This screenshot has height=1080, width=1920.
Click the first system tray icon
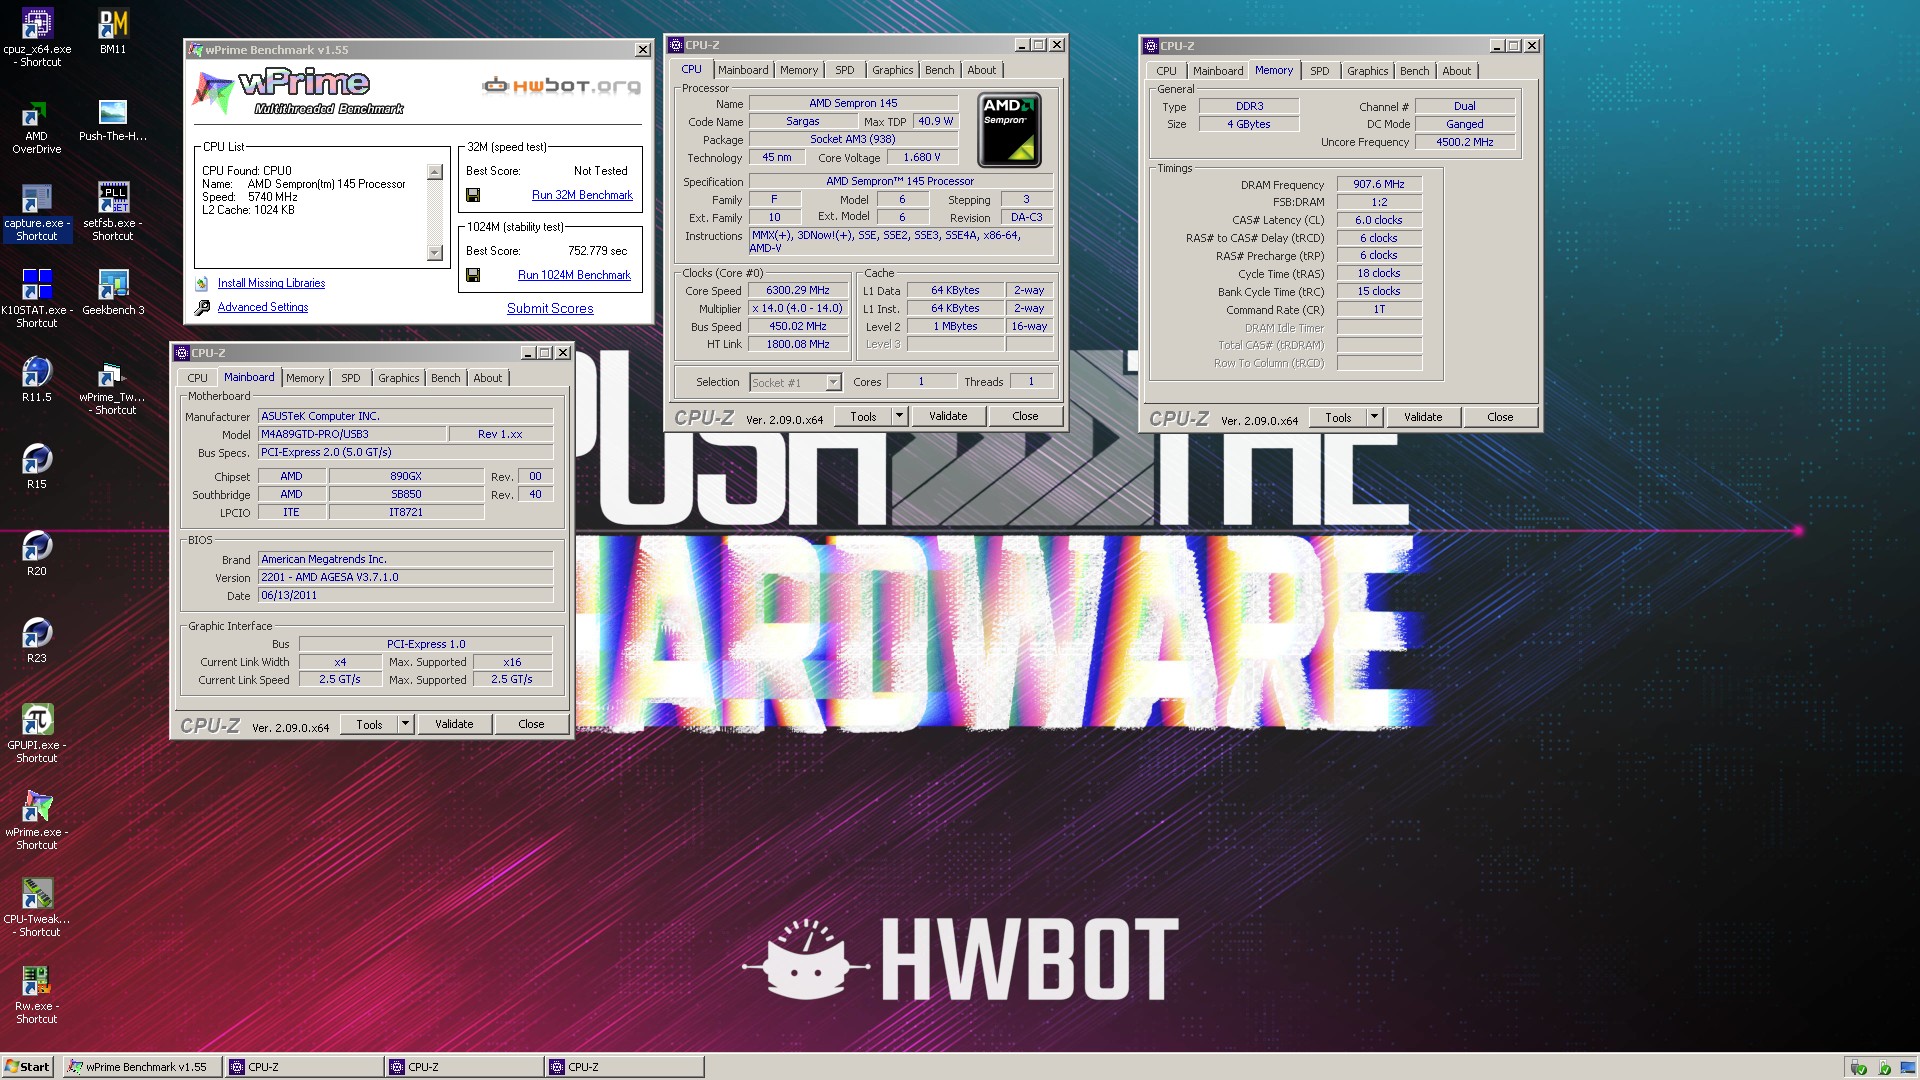pos(1859,1067)
